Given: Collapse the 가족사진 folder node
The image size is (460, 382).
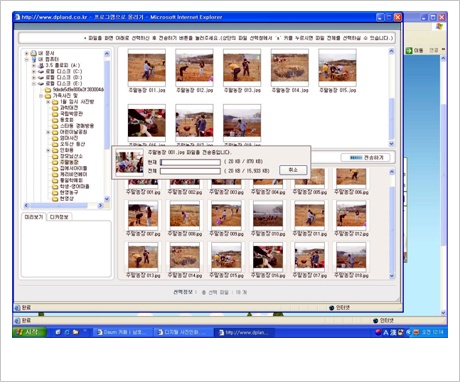Looking at the screenshot, I should 41,96.
